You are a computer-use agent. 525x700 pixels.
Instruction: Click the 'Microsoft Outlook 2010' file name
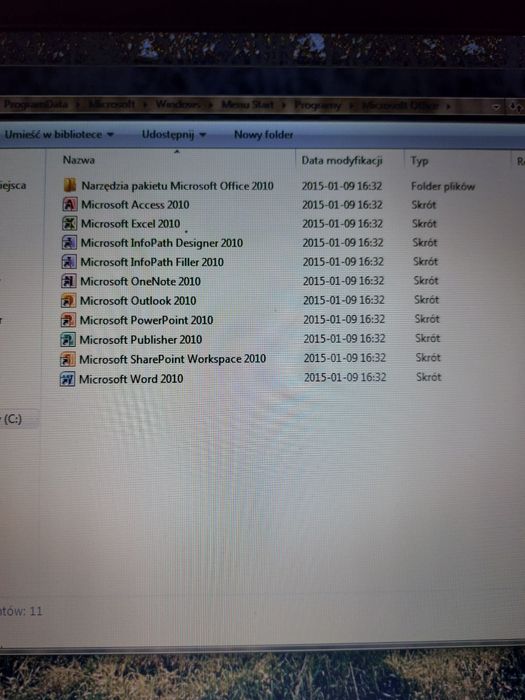tap(138, 301)
